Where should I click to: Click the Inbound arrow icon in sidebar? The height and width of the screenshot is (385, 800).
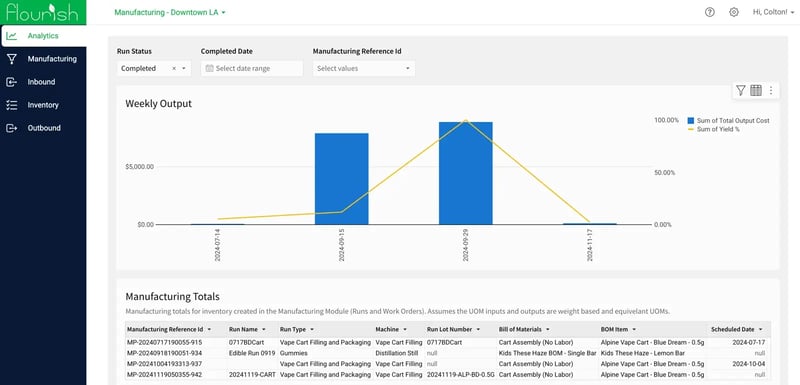coord(11,82)
